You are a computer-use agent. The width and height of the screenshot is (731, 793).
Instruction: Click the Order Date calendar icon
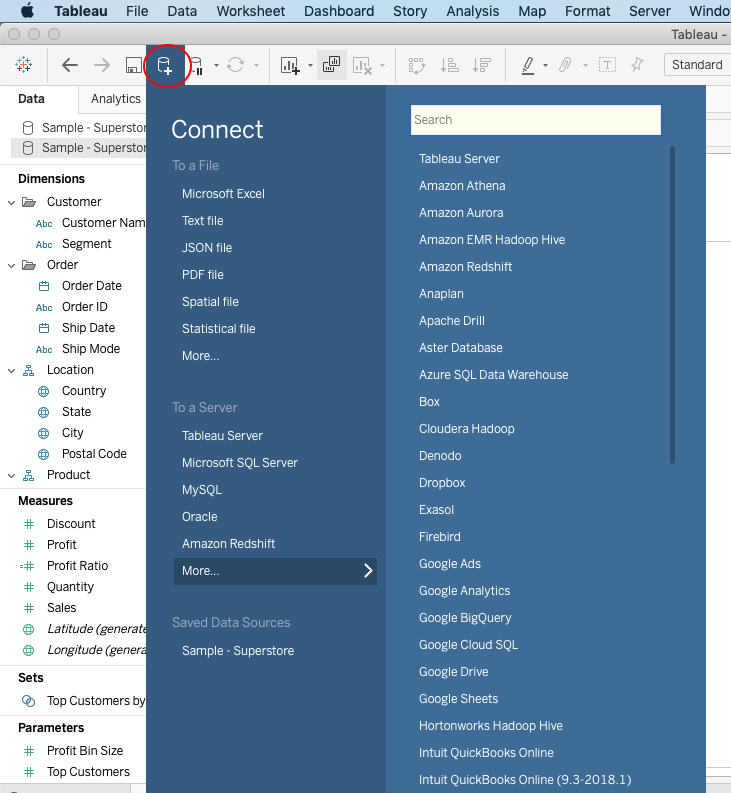[44, 286]
